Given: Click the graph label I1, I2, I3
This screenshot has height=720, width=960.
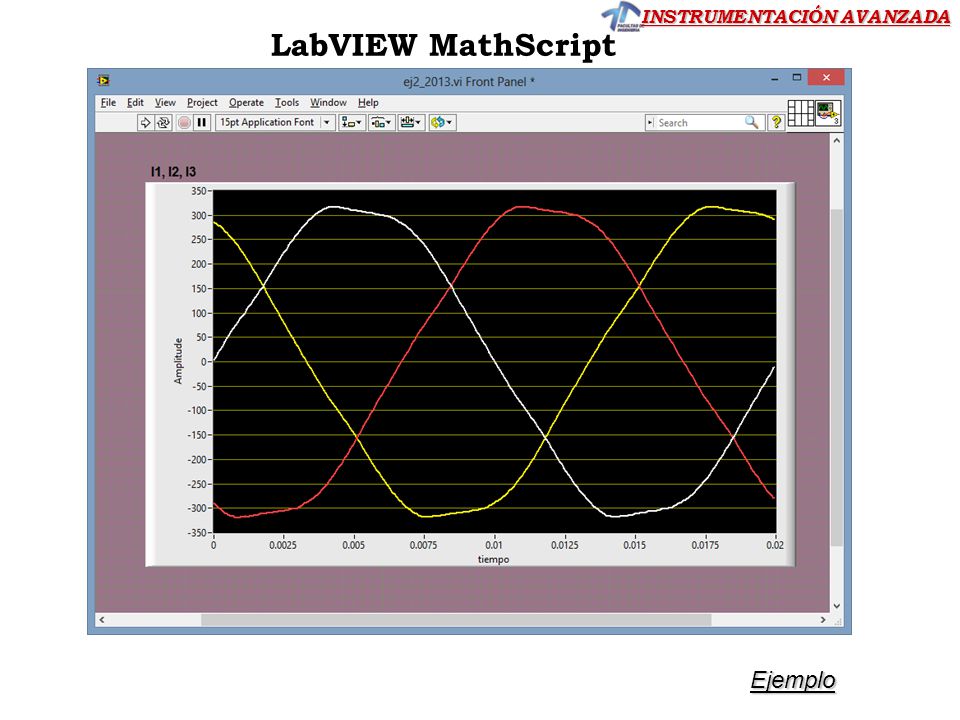Looking at the screenshot, I should tap(173, 172).
